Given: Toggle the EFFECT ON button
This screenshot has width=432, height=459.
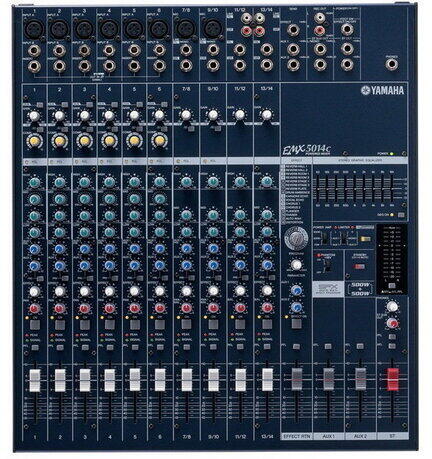Looking at the screenshot, I should pyautogui.click(x=296, y=323).
